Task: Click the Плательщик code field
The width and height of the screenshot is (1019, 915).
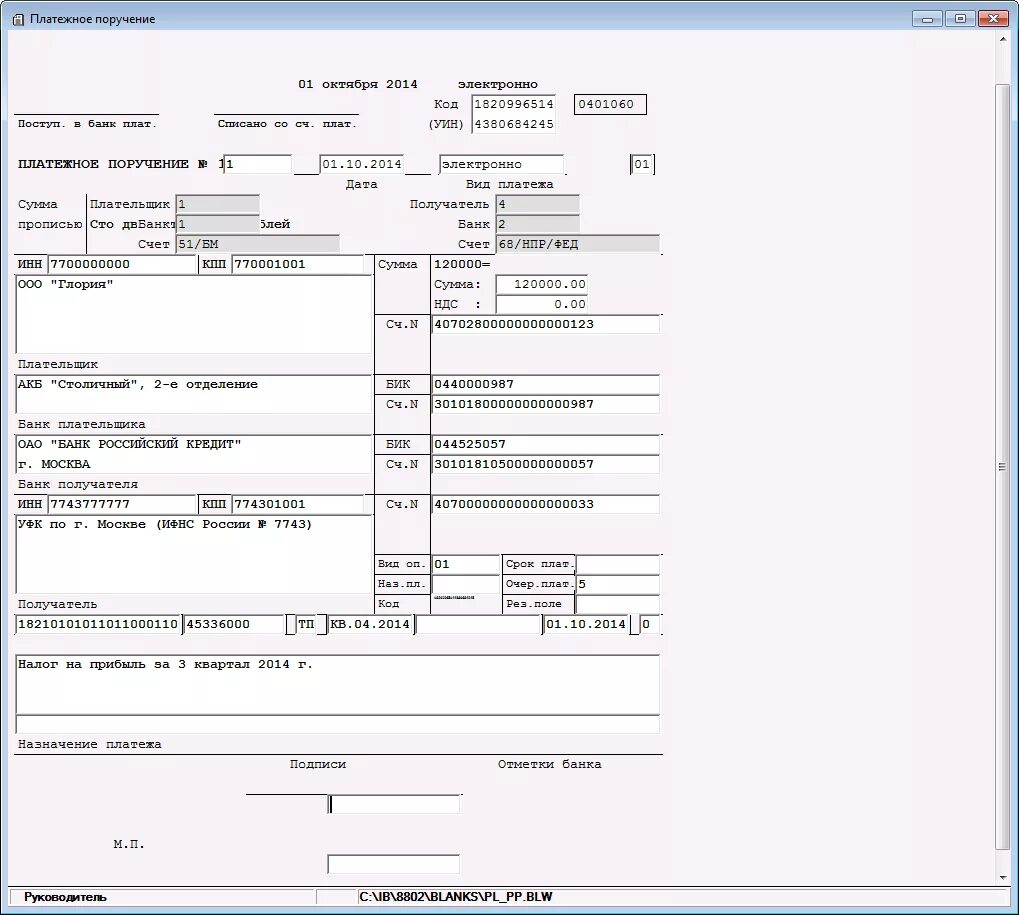Action: click(218, 204)
